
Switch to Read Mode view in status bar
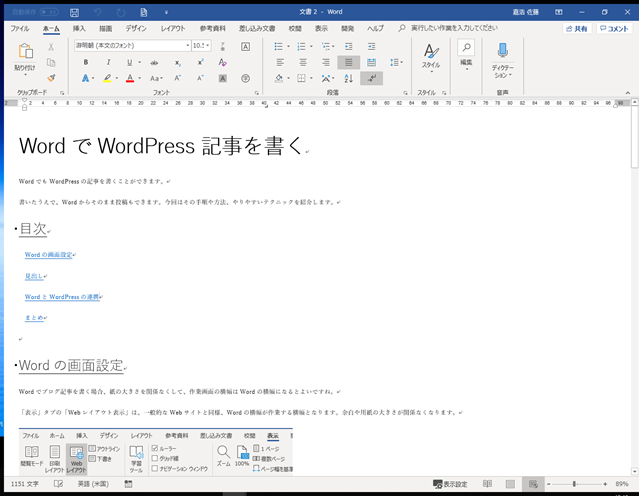487,484
